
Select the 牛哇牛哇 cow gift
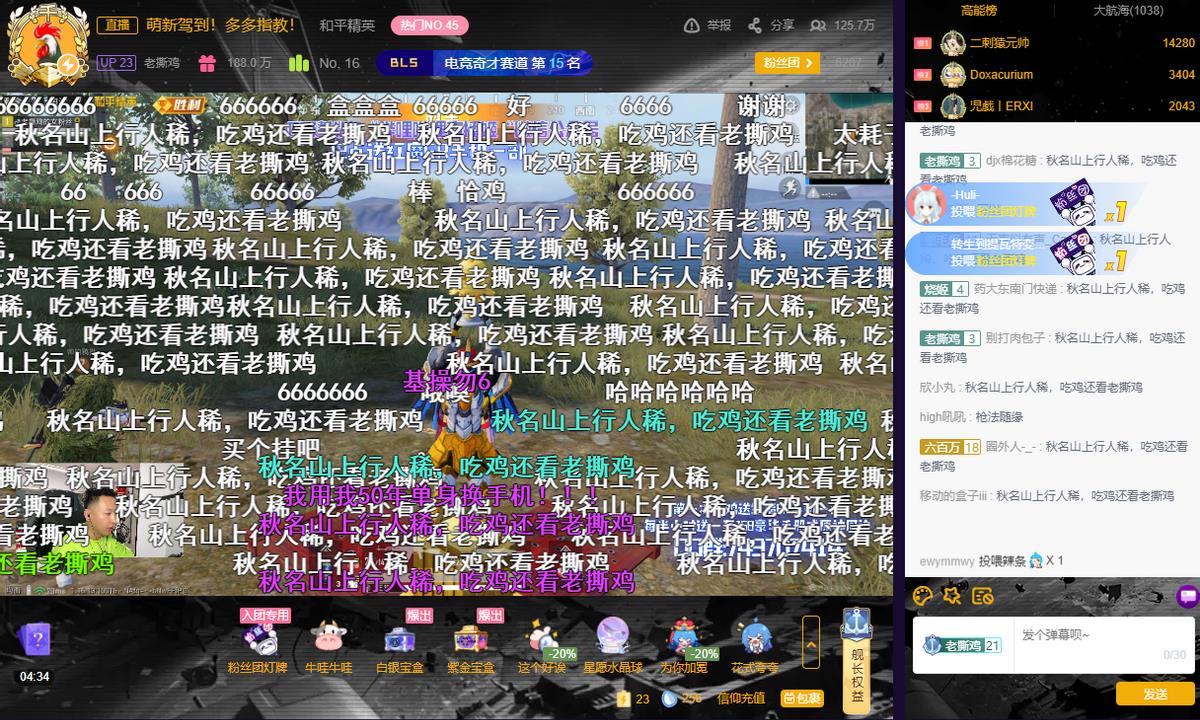tap(328, 641)
